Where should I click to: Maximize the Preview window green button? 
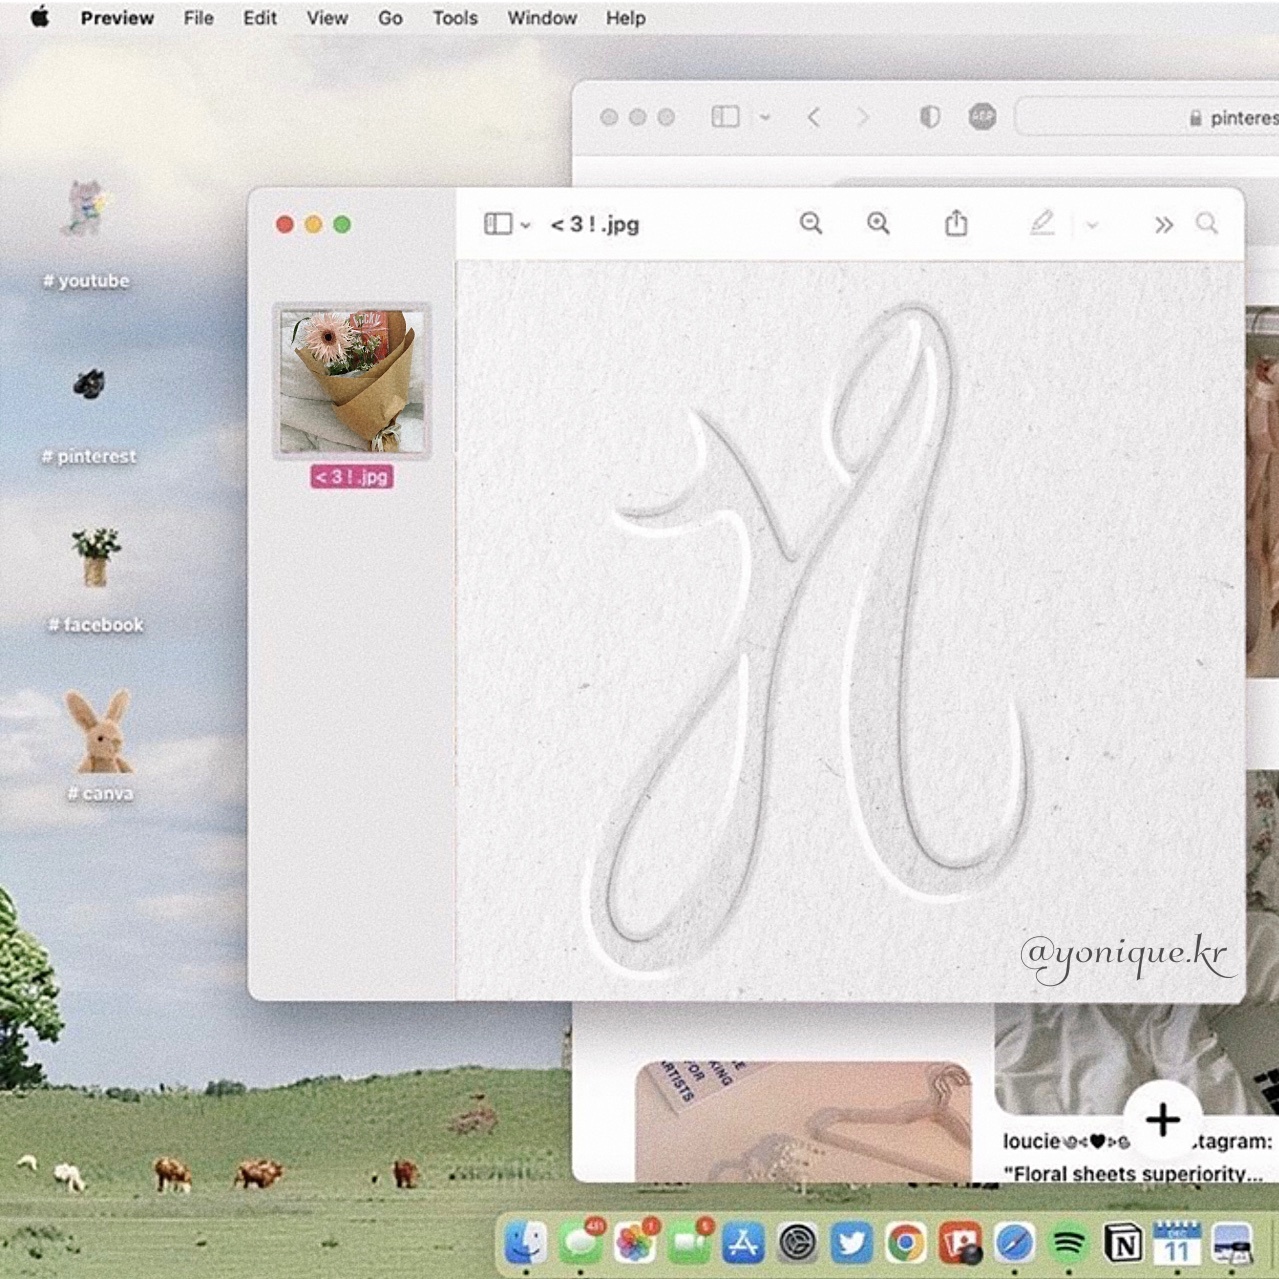(342, 224)
